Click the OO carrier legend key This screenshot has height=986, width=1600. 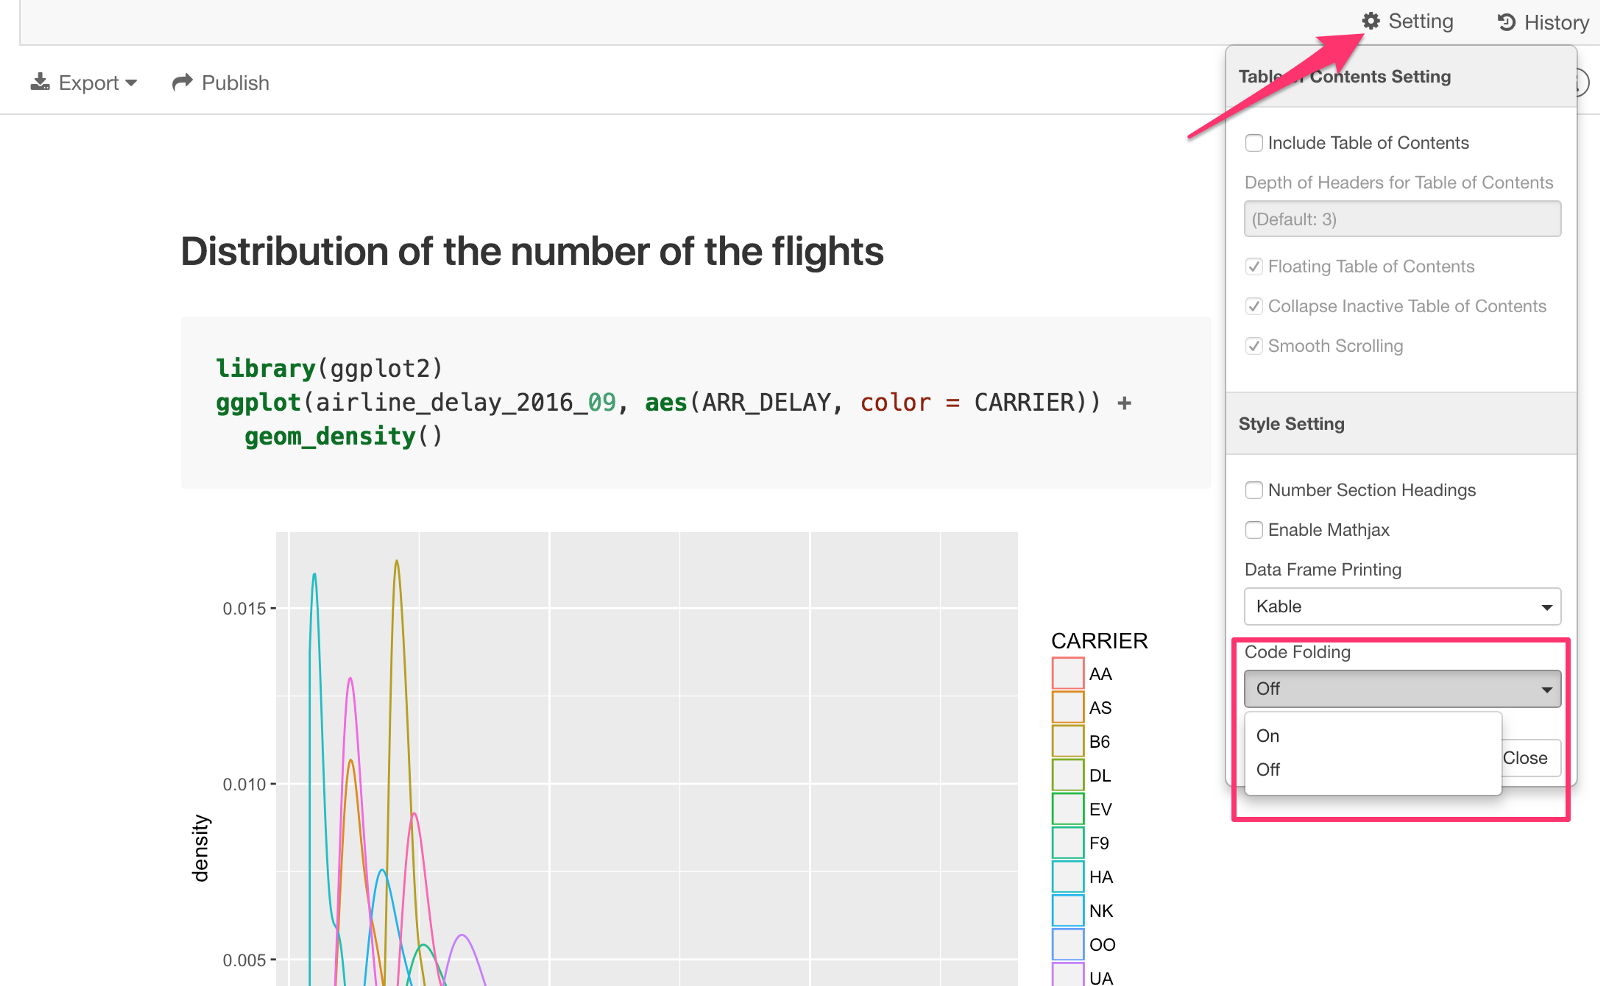[x=1068, y=944]
